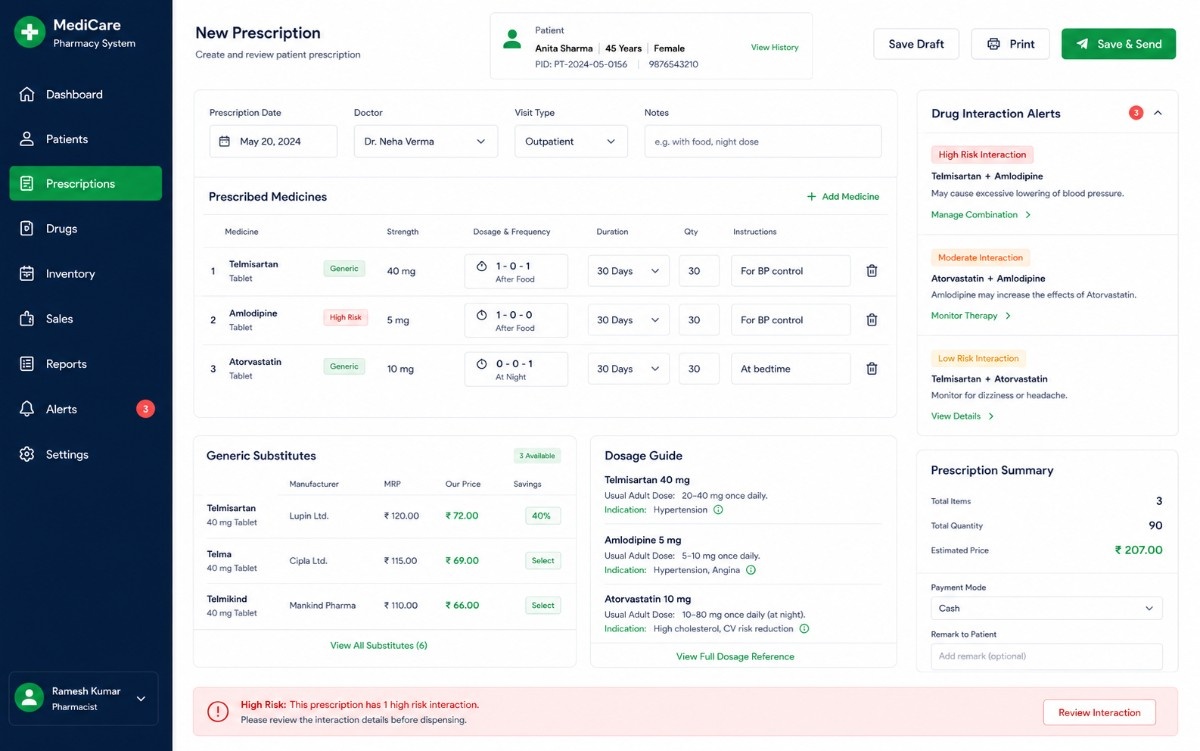This screenshot has width=1200, height=751.
Task: Click the Drugs pill icon in sidebar
Action: tap(27, 228)
